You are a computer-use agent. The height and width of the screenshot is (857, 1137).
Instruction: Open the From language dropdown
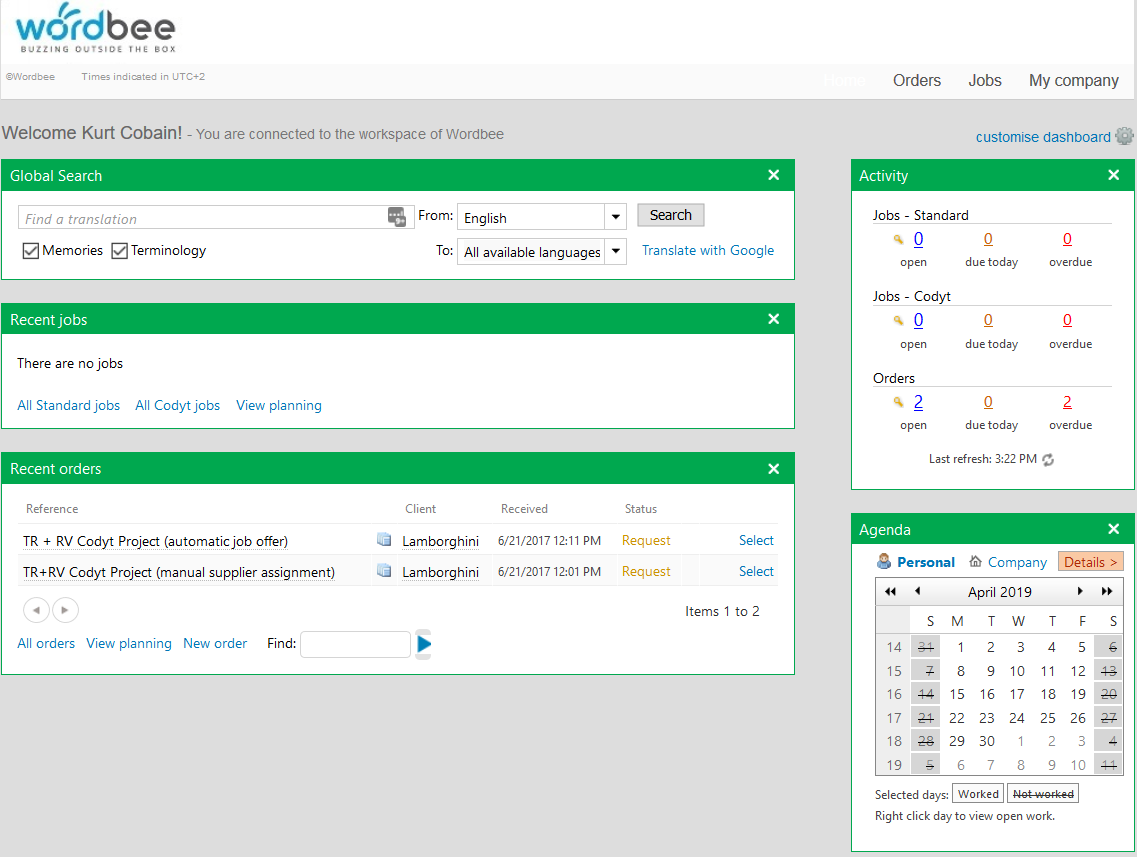click(x=615, y=217)
